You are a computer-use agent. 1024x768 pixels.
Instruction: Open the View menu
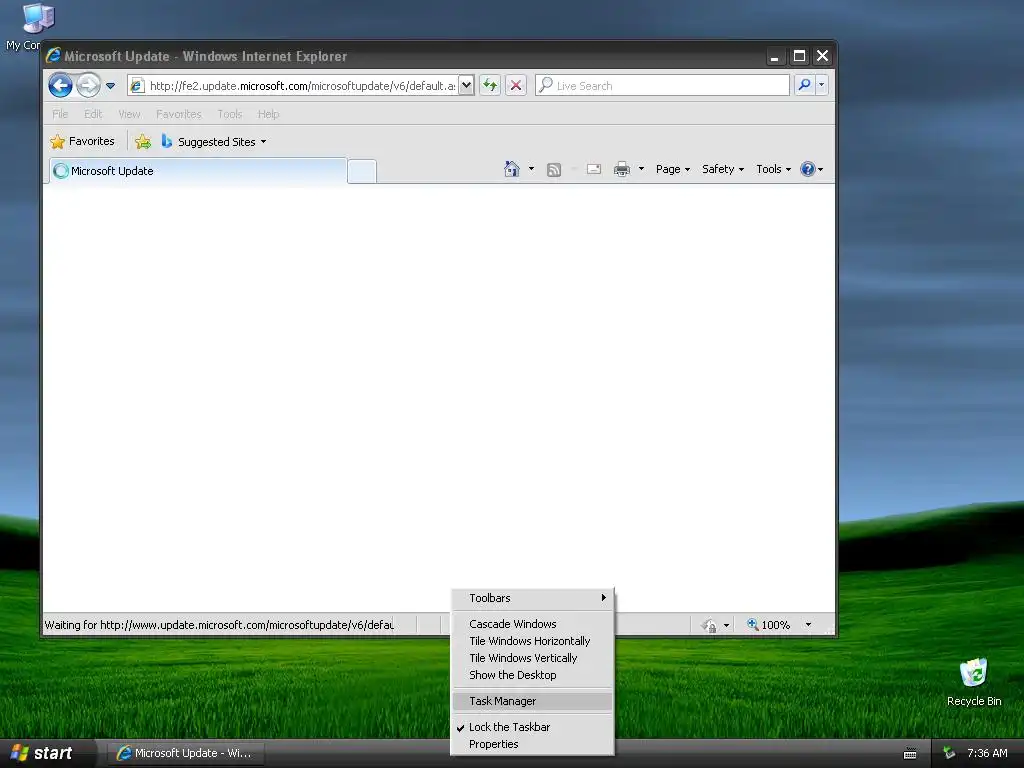(129, 114)
